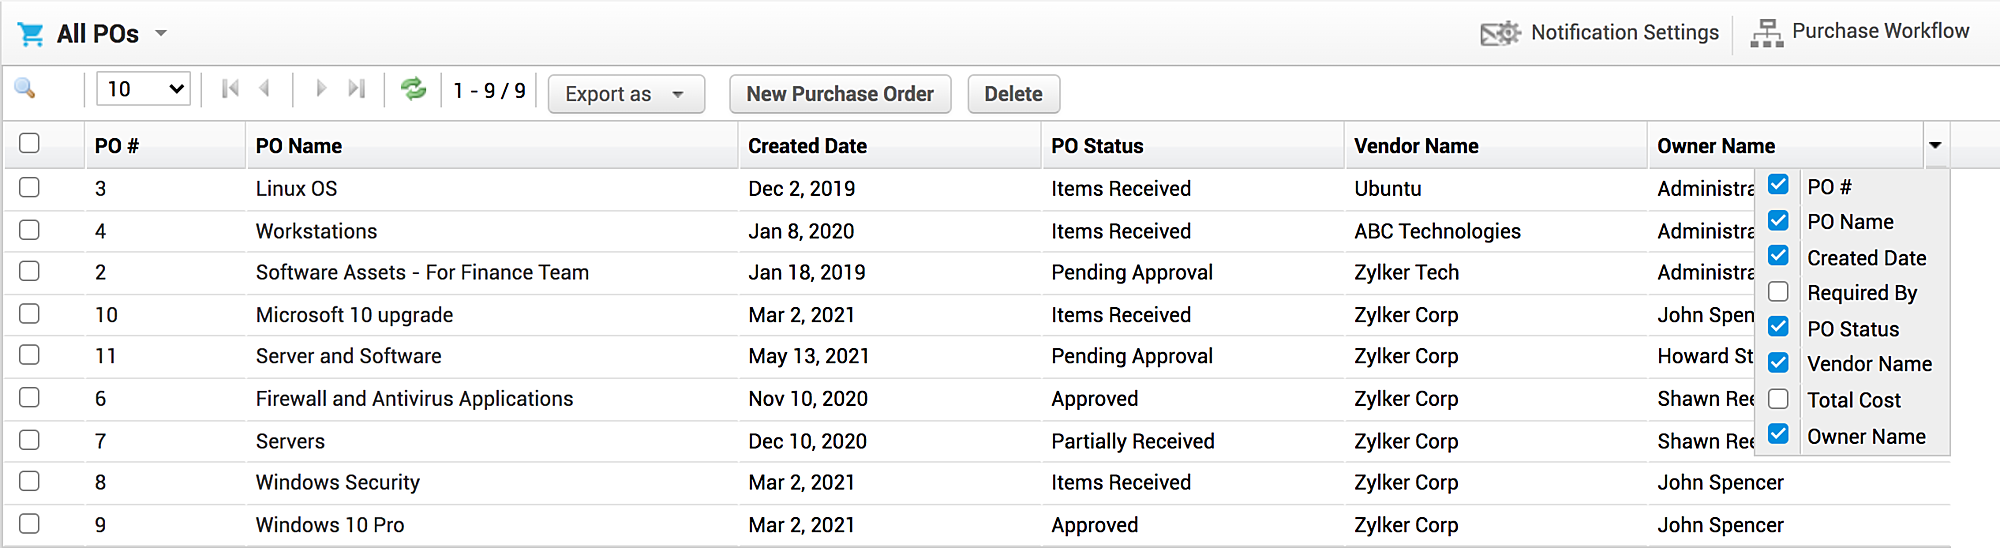Collapse the column chooser arrow
Viewport: 2000px width, 548px height.
click(x=1935, y=146)
